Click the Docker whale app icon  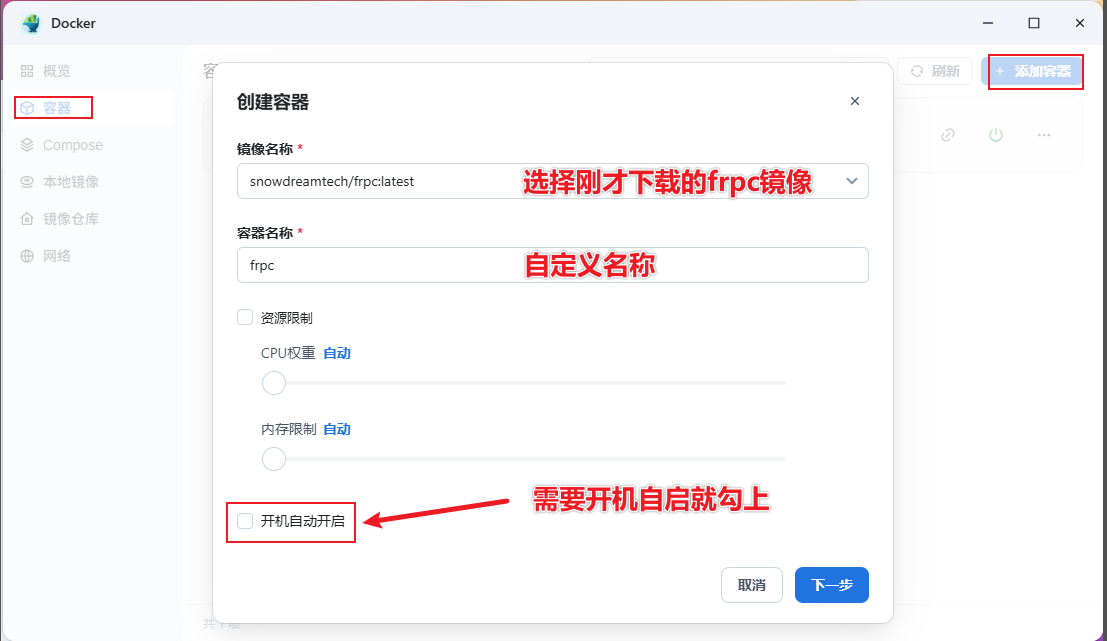tap(31, 23)
